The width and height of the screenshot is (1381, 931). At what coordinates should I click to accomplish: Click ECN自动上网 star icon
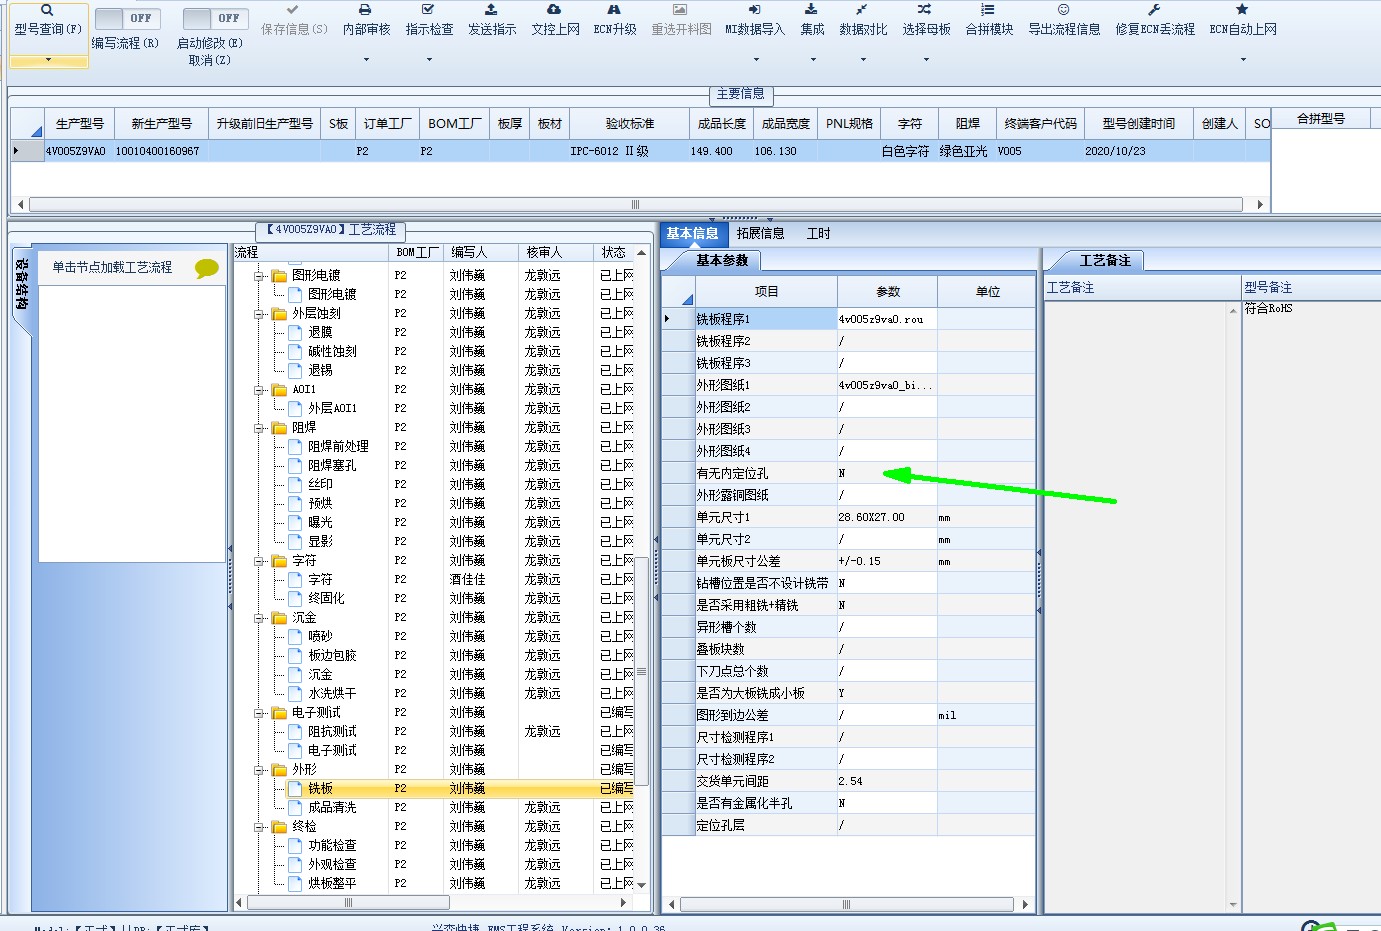1242,9
